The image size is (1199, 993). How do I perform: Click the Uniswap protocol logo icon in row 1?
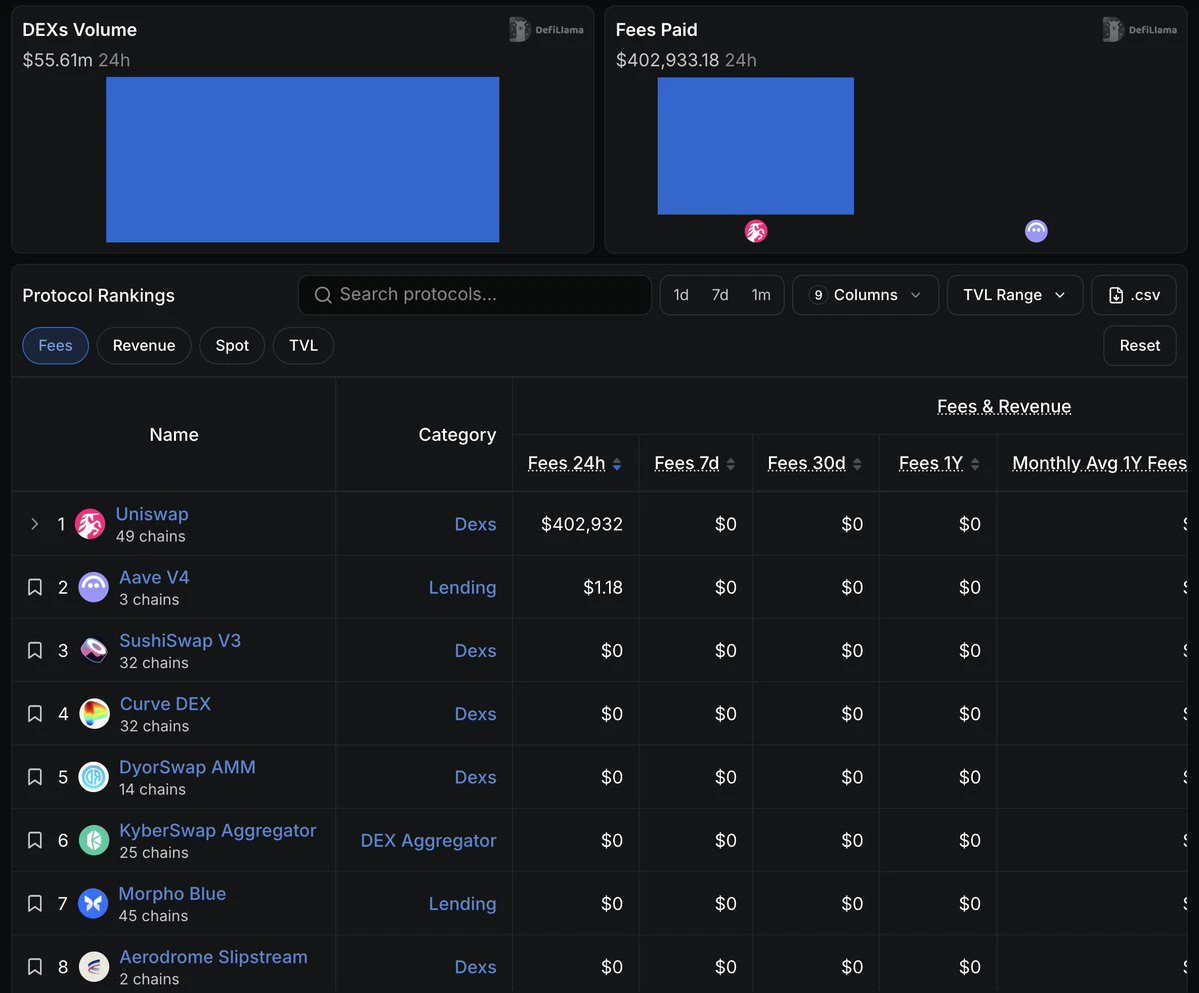(x=89, y=524)
